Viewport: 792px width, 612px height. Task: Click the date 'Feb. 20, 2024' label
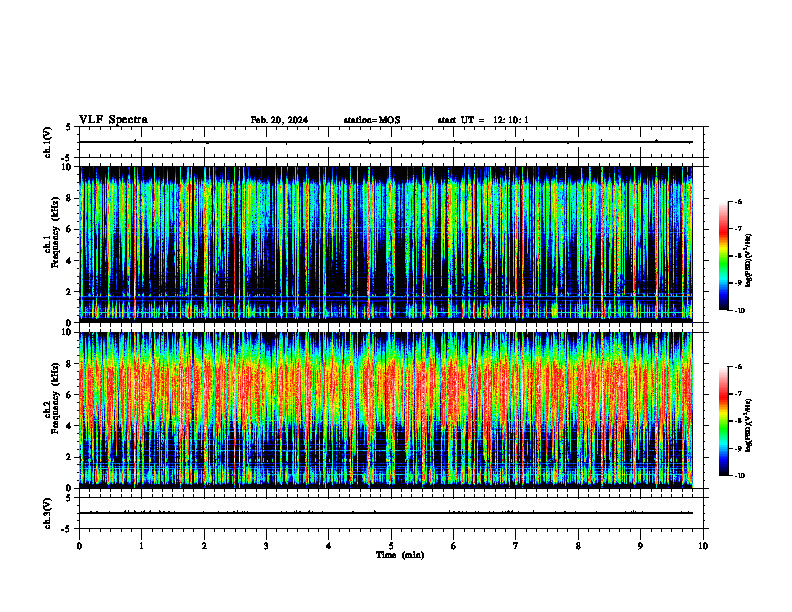coord(279,120)
